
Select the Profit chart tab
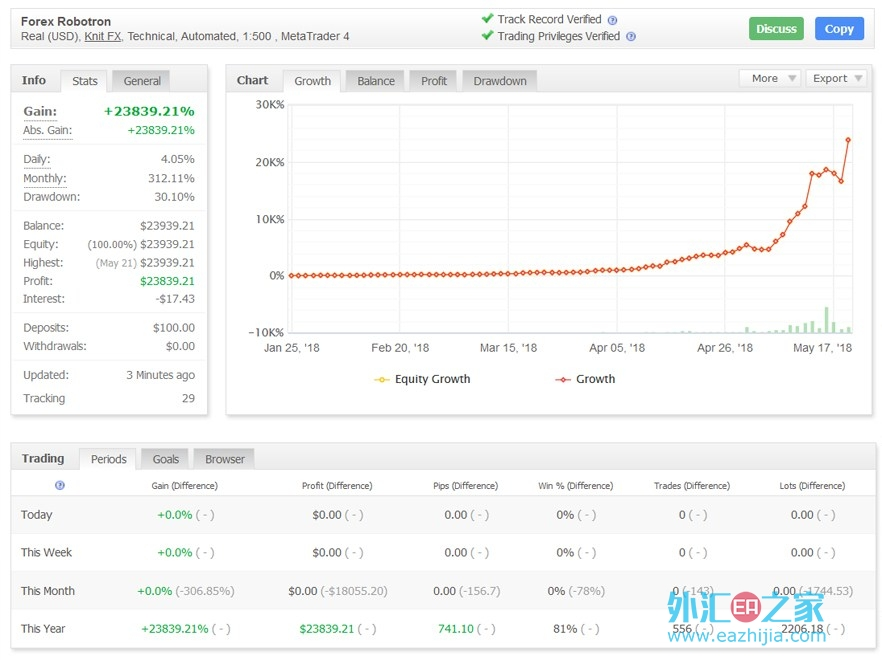point(434,81)
